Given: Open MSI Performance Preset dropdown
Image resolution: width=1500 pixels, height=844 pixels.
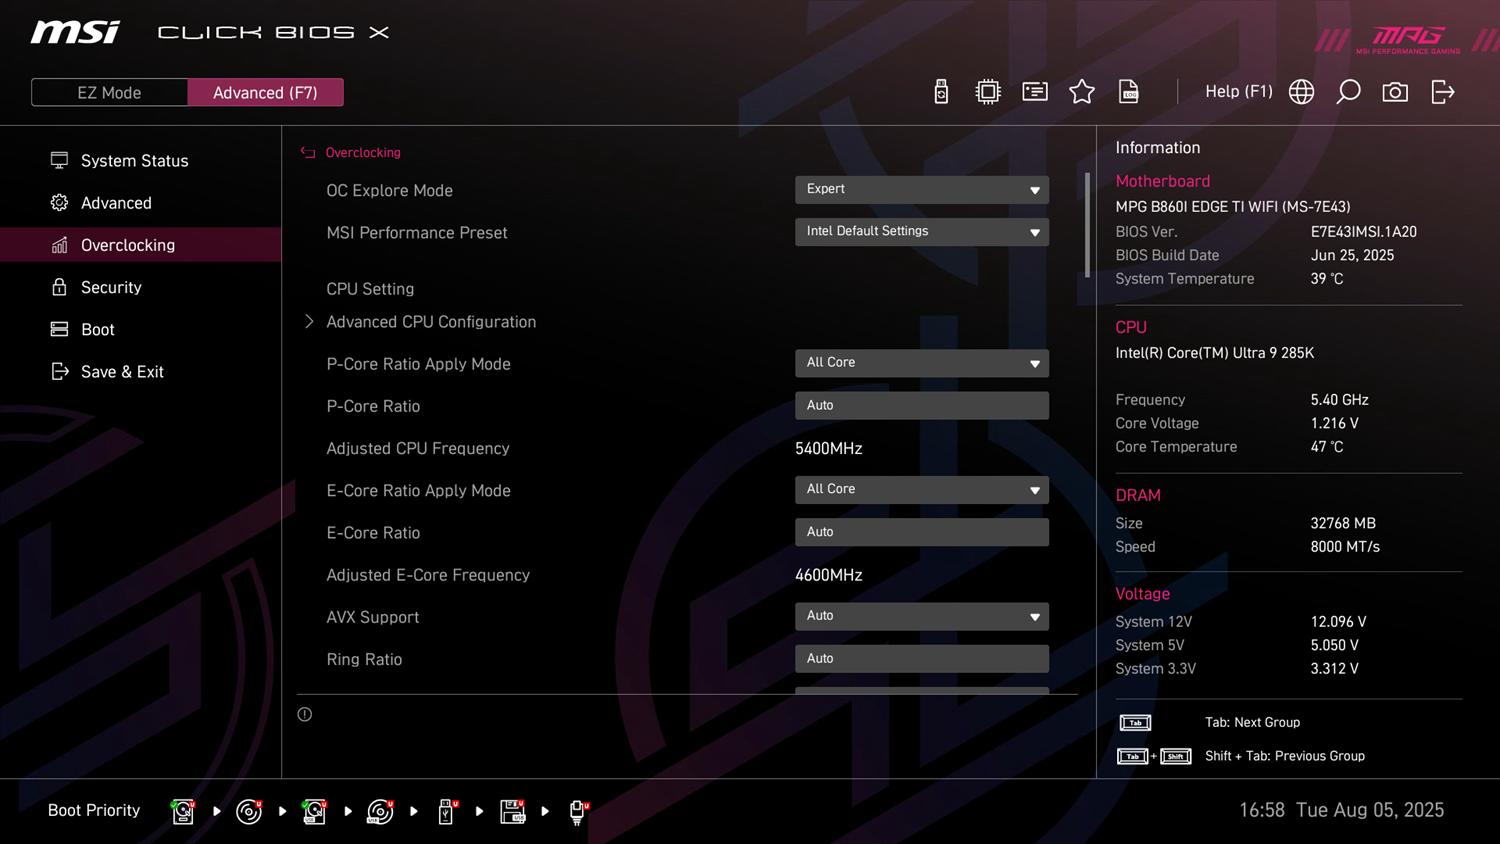Looking at the screenshot, I should [x=921, y=231].
